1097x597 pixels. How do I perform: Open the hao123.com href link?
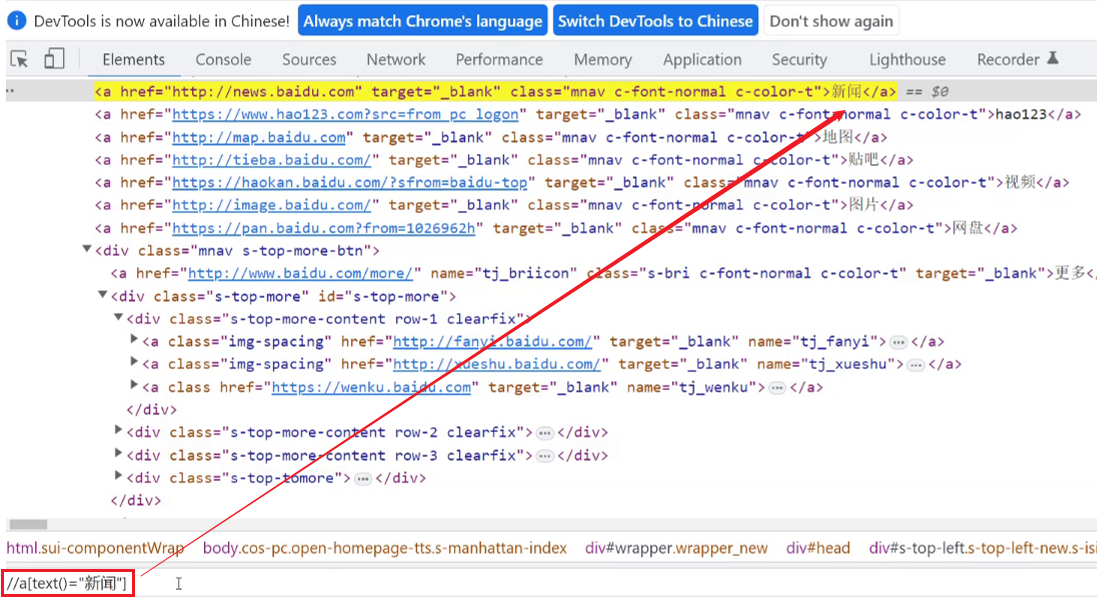(x=346, y=114)
